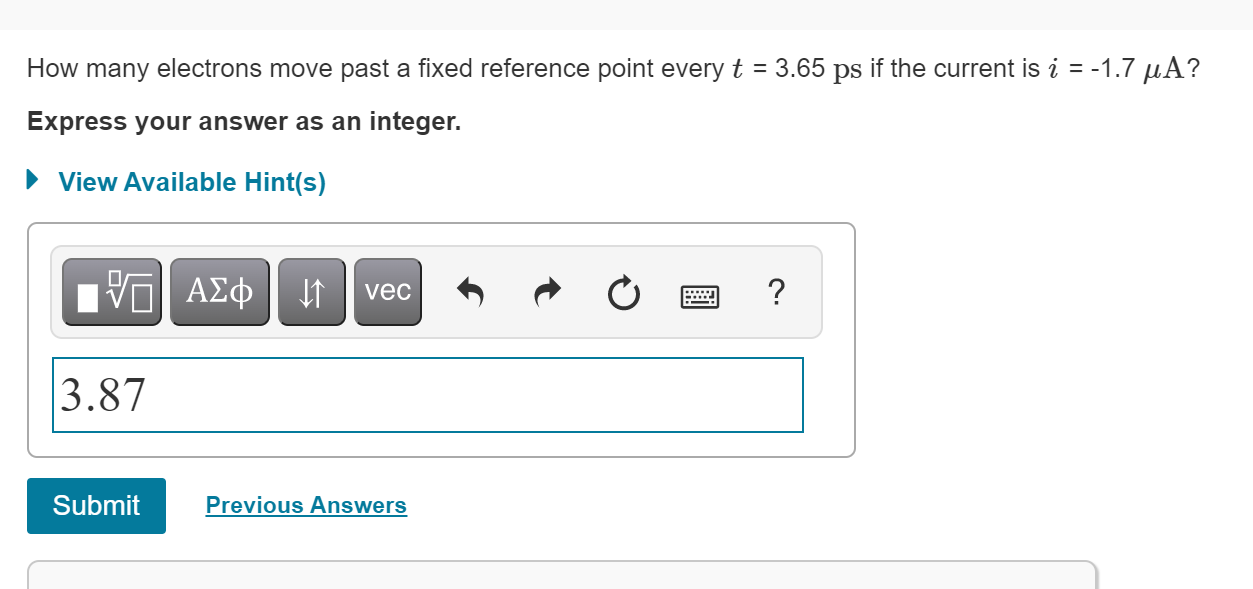The width and height of the screenshot is (1253, 589).
Task: Open the math template palette icon
Action: point(111,291)
